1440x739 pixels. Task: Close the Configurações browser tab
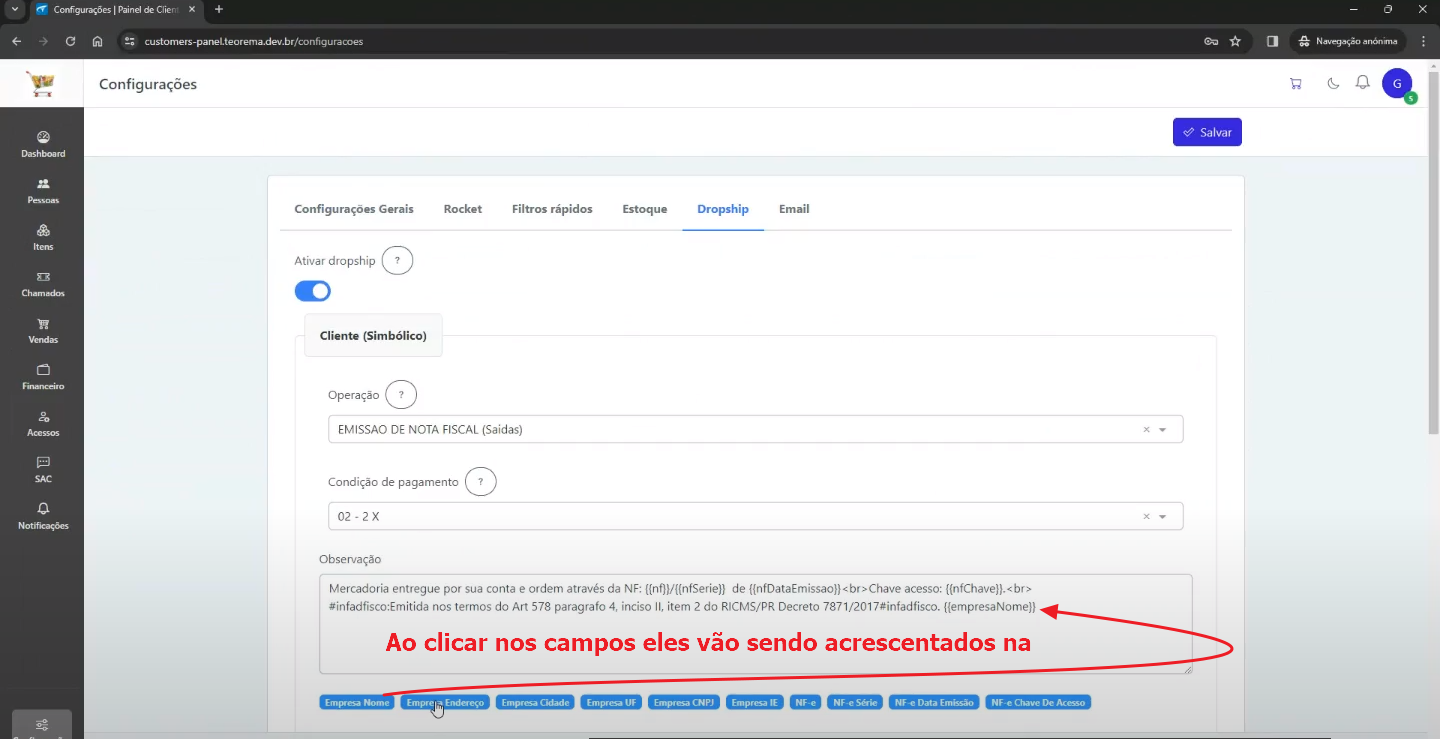click(192, 9)
